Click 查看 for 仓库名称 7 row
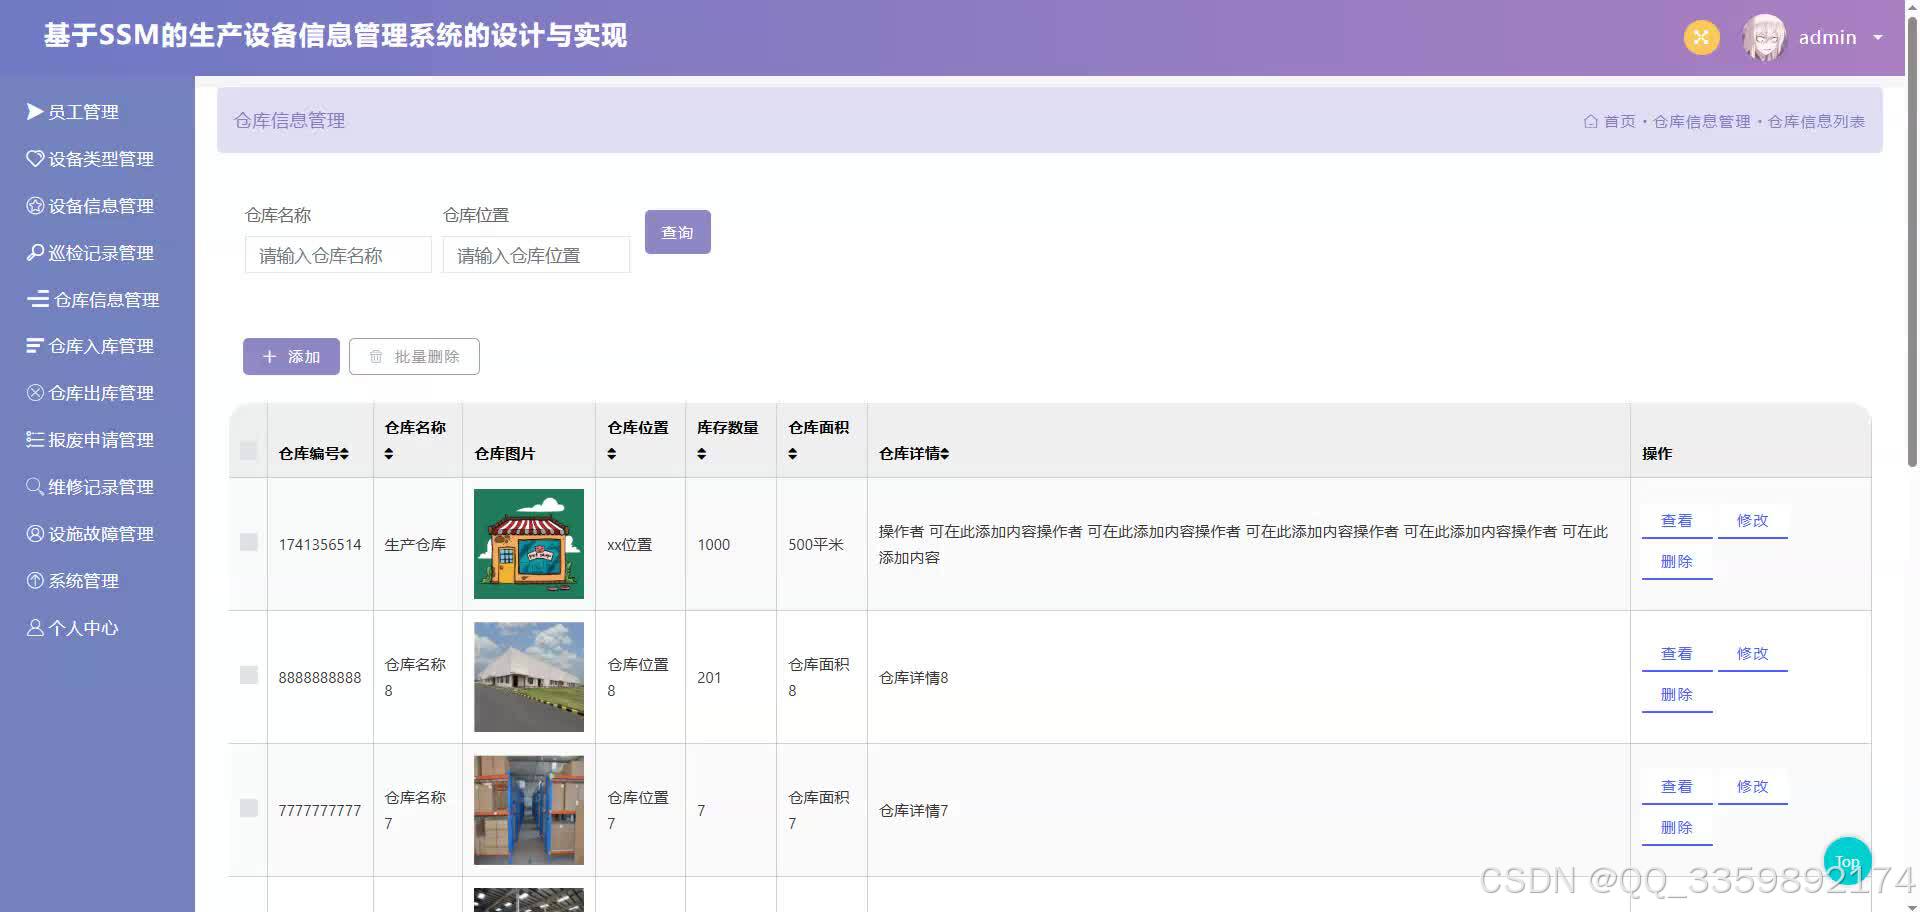This screenshot has height=912, width=1920. pos(1677,786)
